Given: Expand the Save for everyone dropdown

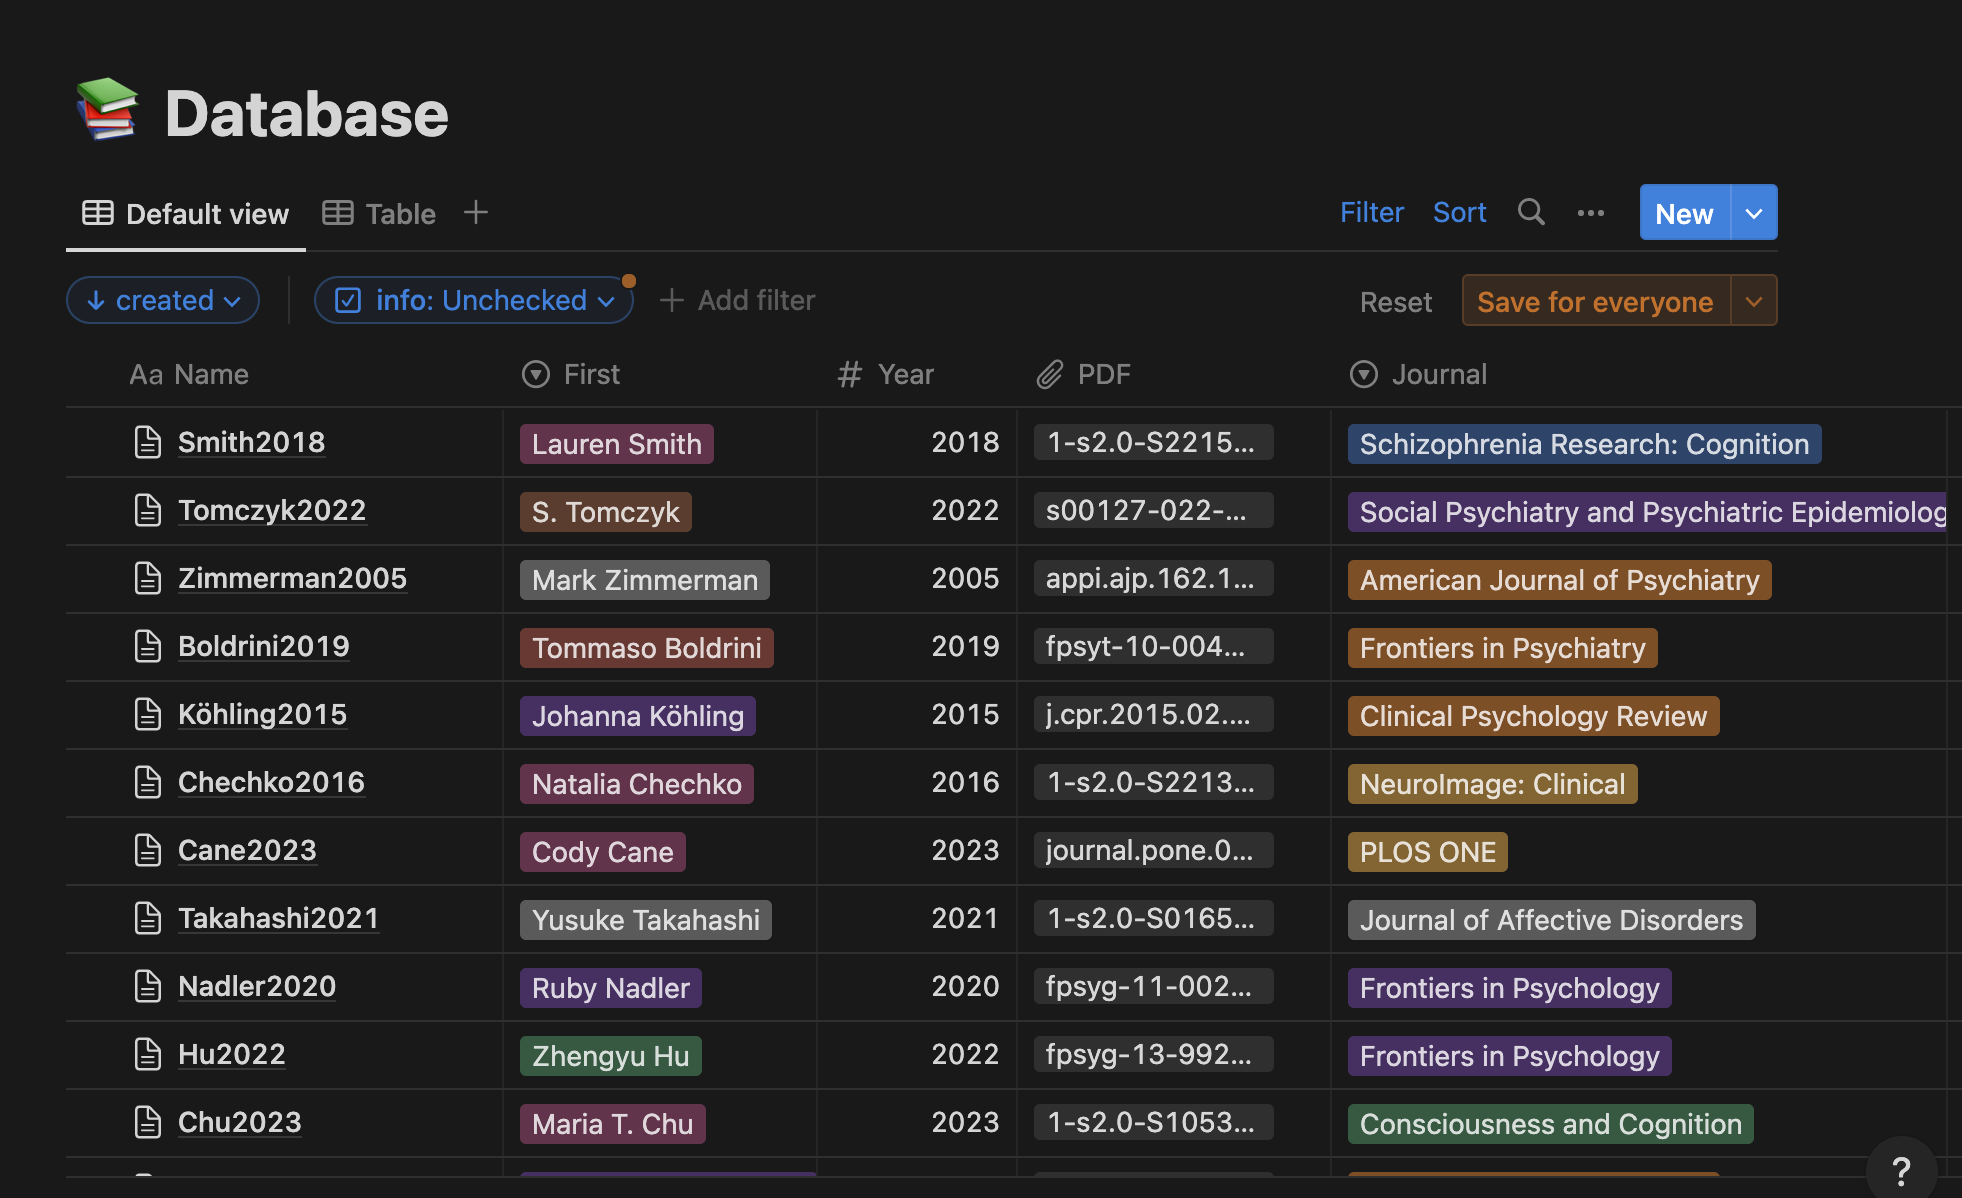Looking at the screenshot, I should point(1755,300).
